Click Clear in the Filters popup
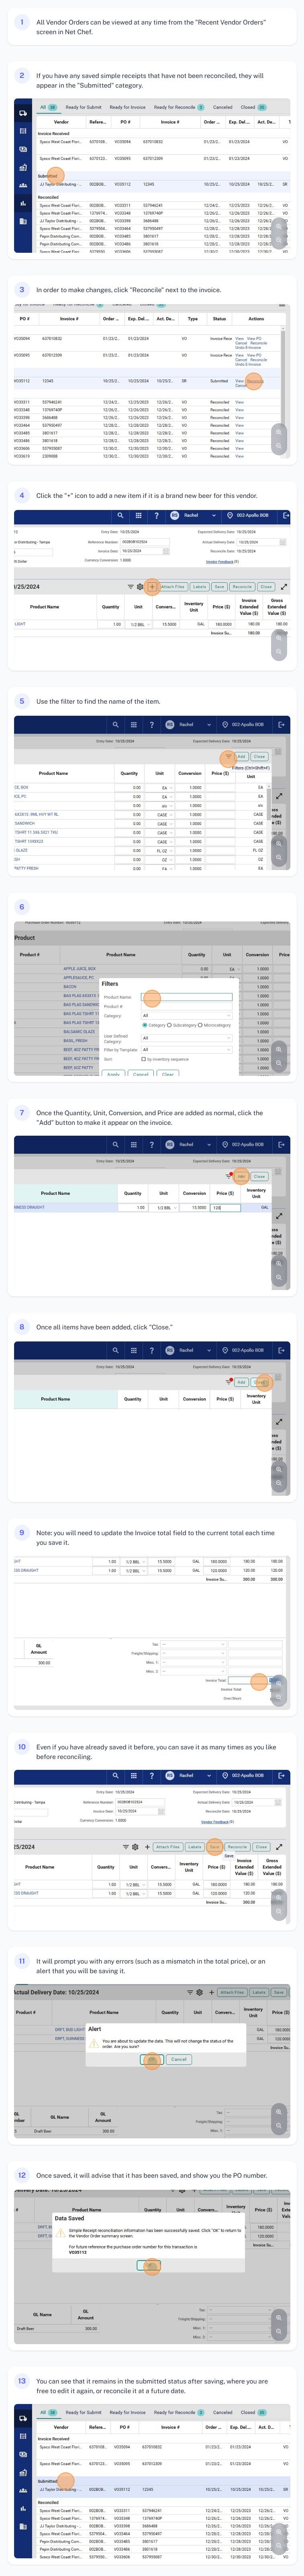Image resolution: width=304 pixels, height=2576 pixels. pos(168,1074)
